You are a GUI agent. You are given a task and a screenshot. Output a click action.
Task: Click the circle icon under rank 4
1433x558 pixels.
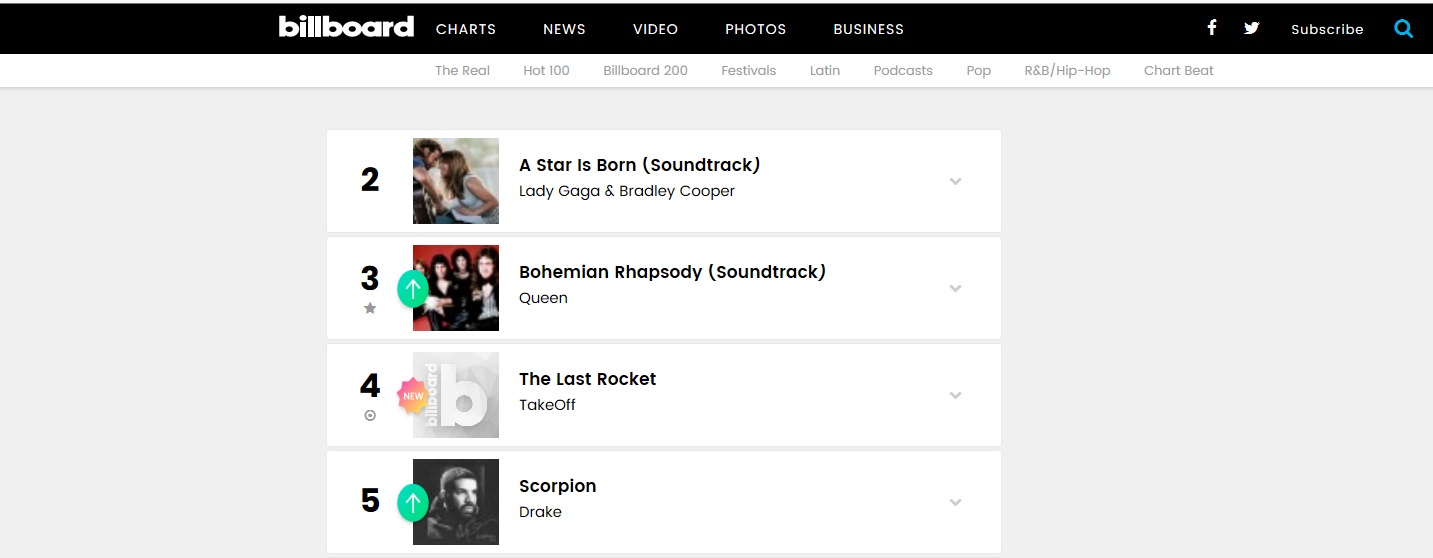pos(370,415)
